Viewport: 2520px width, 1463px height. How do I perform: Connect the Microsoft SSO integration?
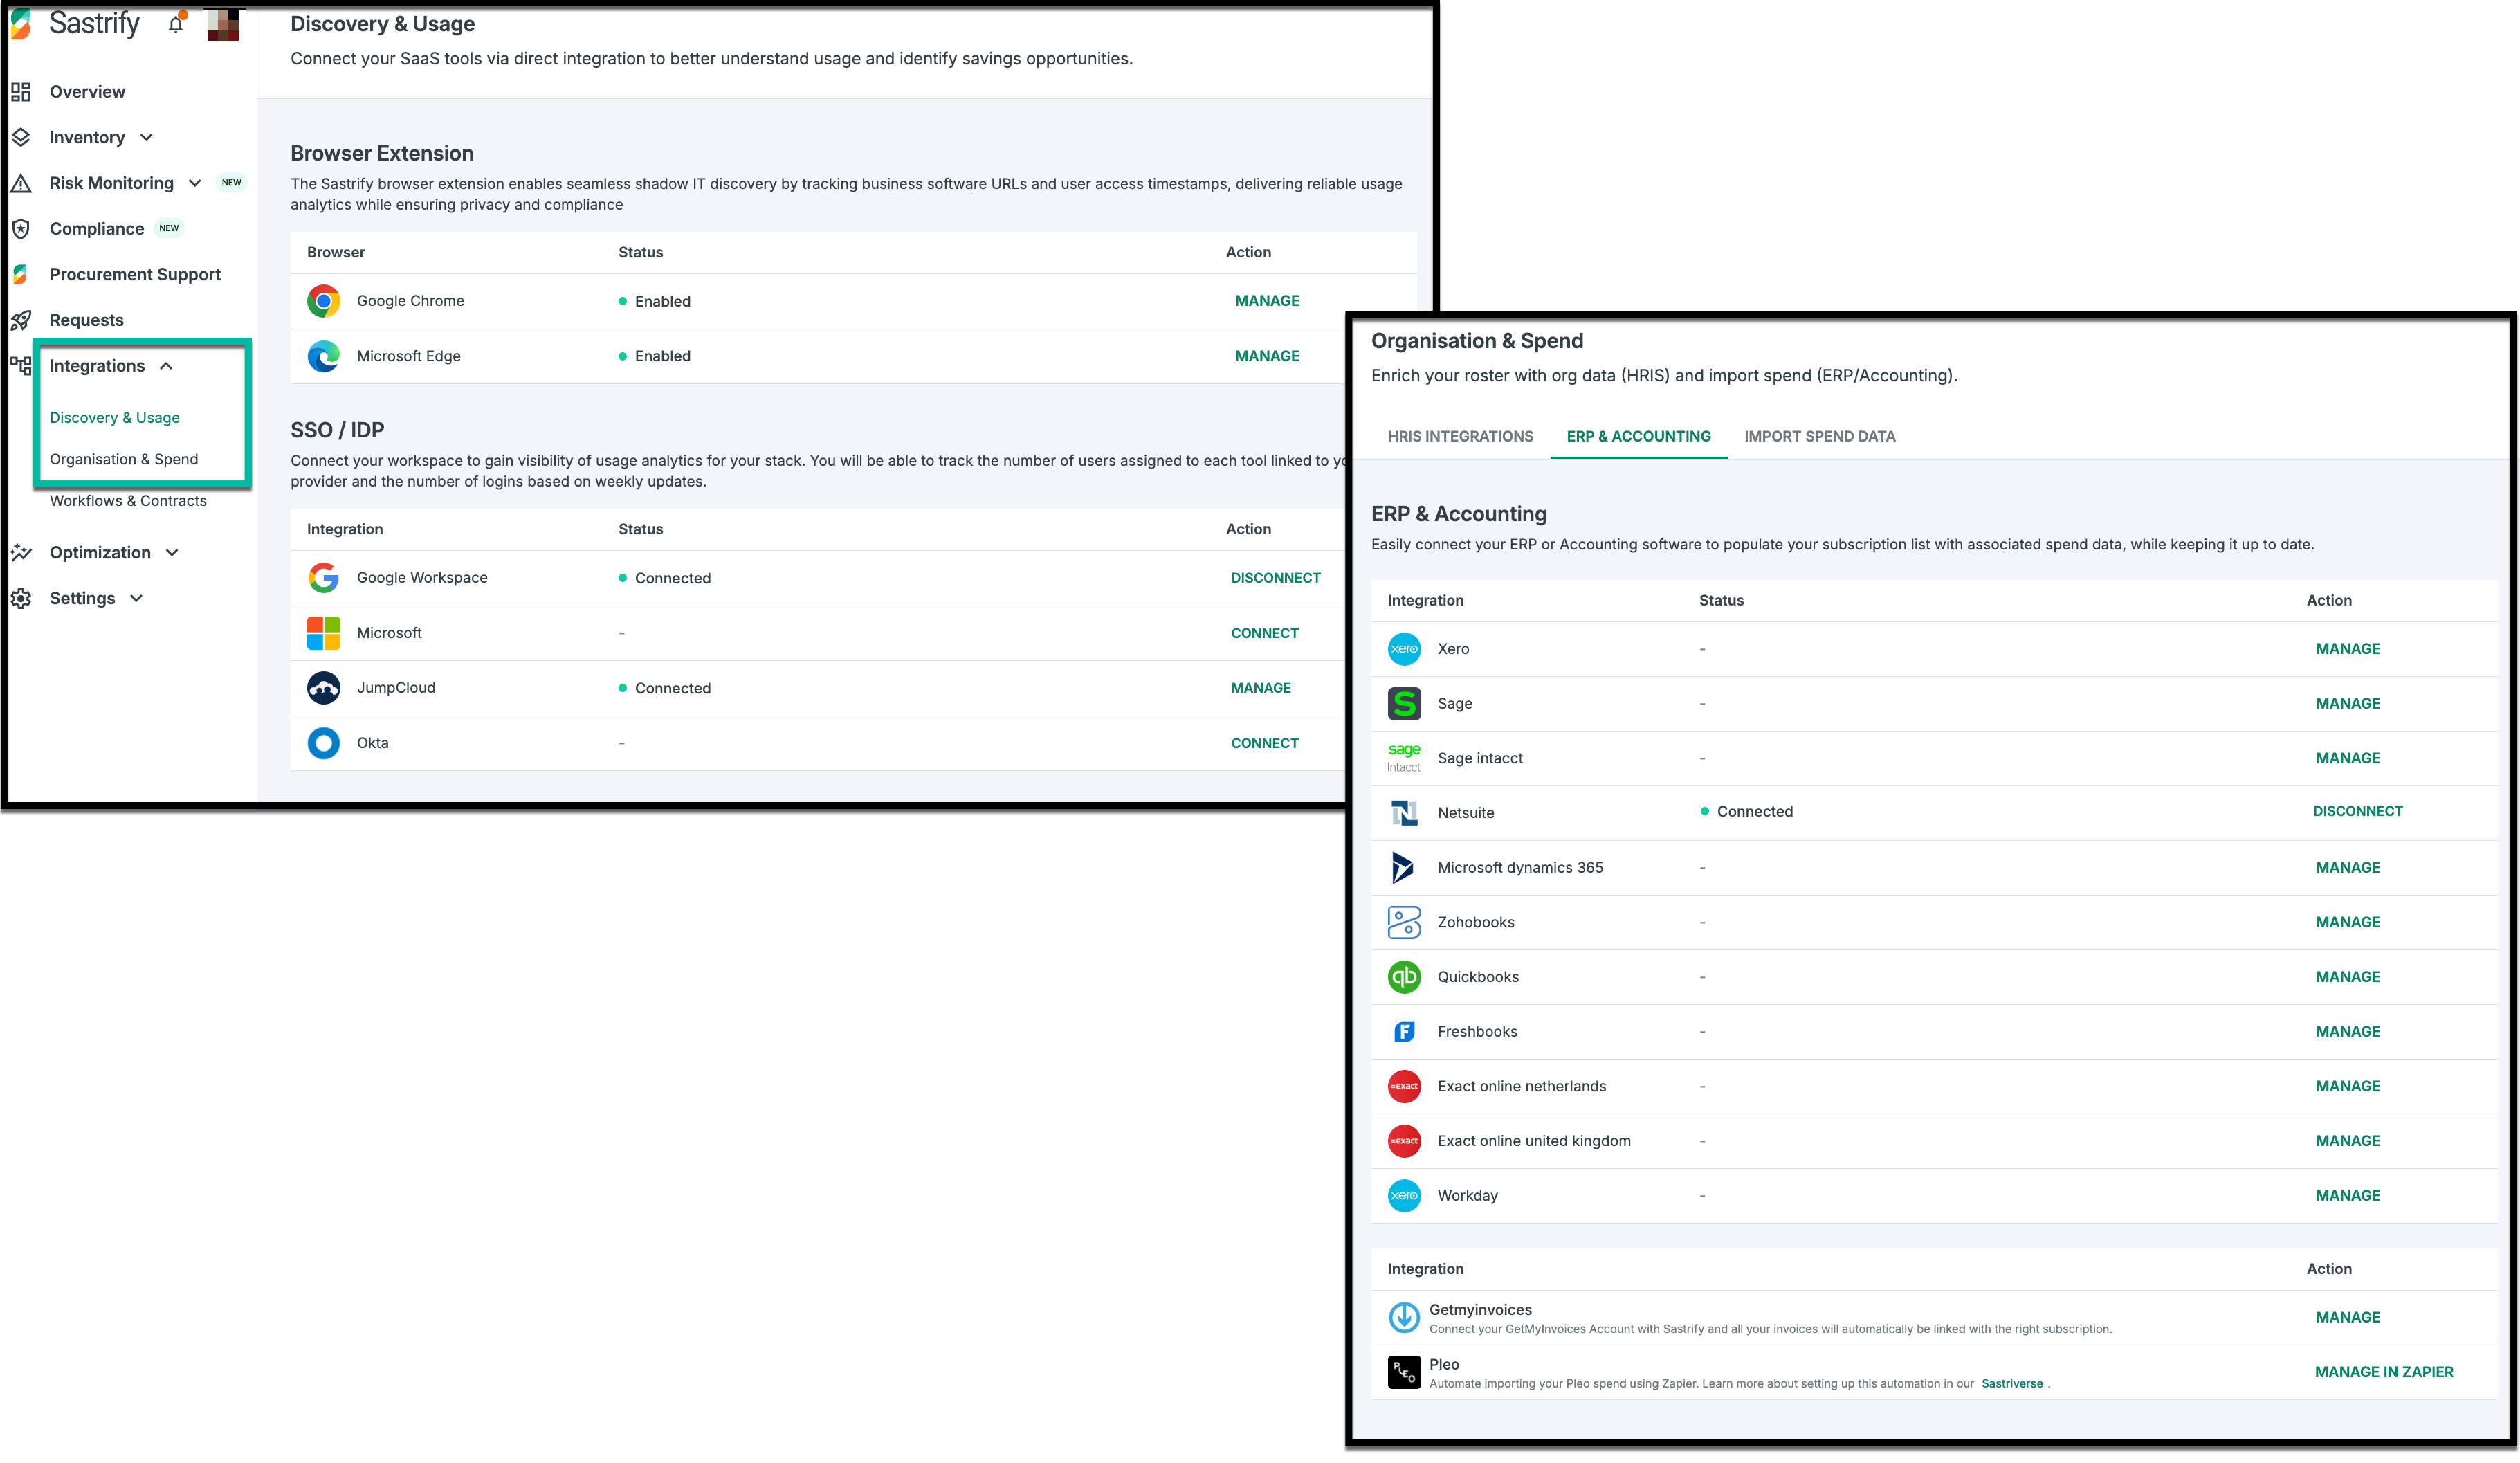point(1264,633)
